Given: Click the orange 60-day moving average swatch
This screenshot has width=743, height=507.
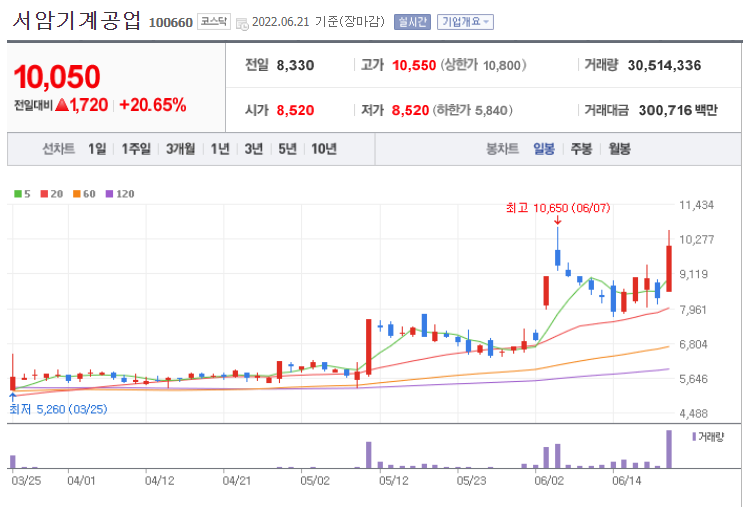Looking at the screenshot, I should click(x=77, y=194).
